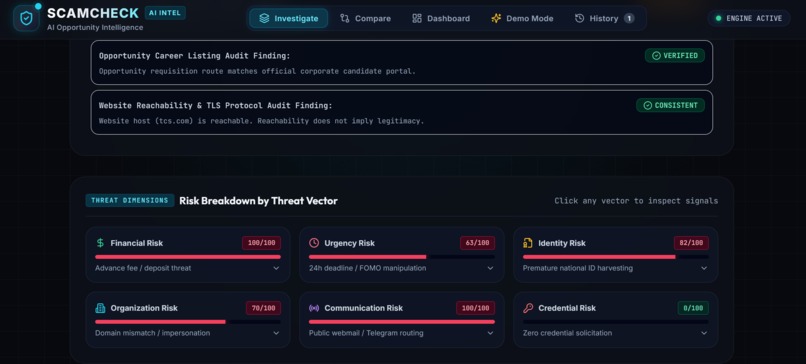806x364 pixels.
Task: Click the 'Premature national ID harvesting' text
Action: [x=578, y=268]
